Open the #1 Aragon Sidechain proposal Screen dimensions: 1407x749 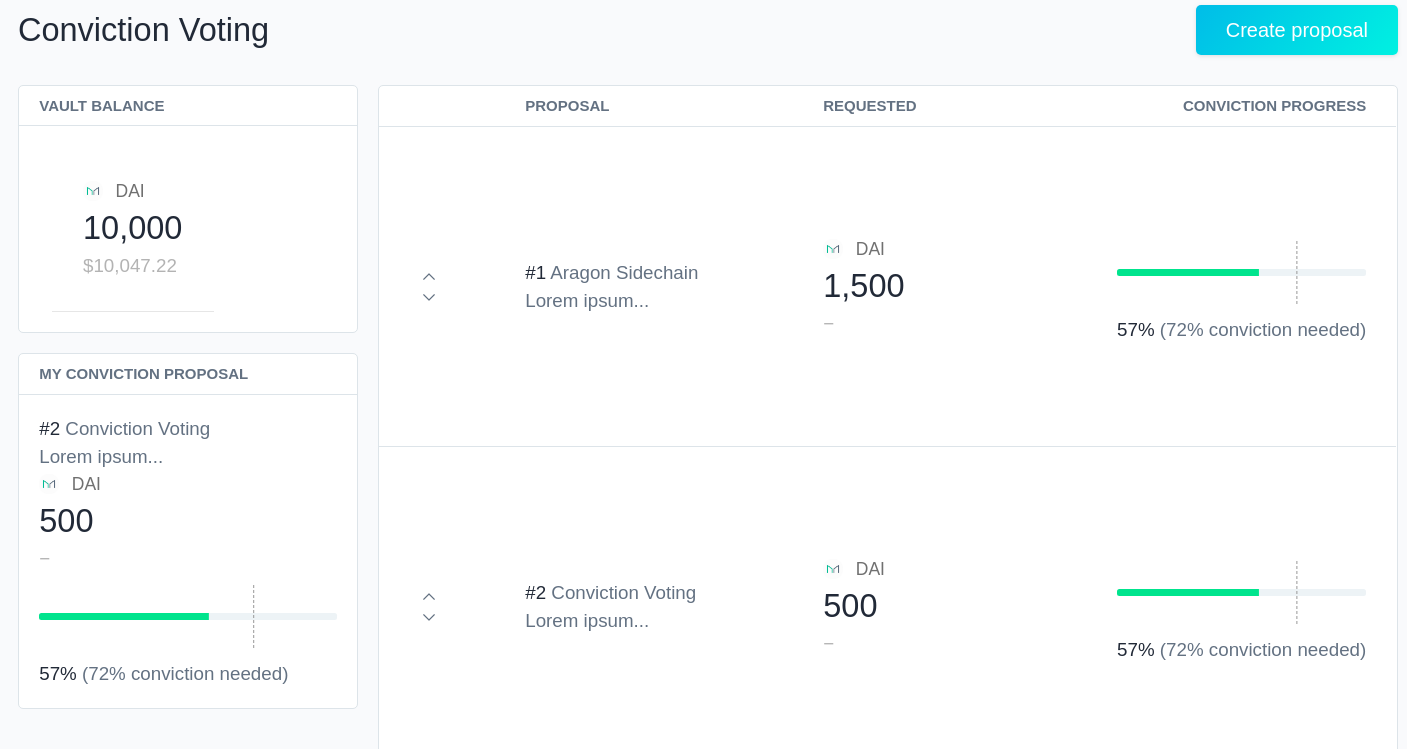(x=611, y=273)
